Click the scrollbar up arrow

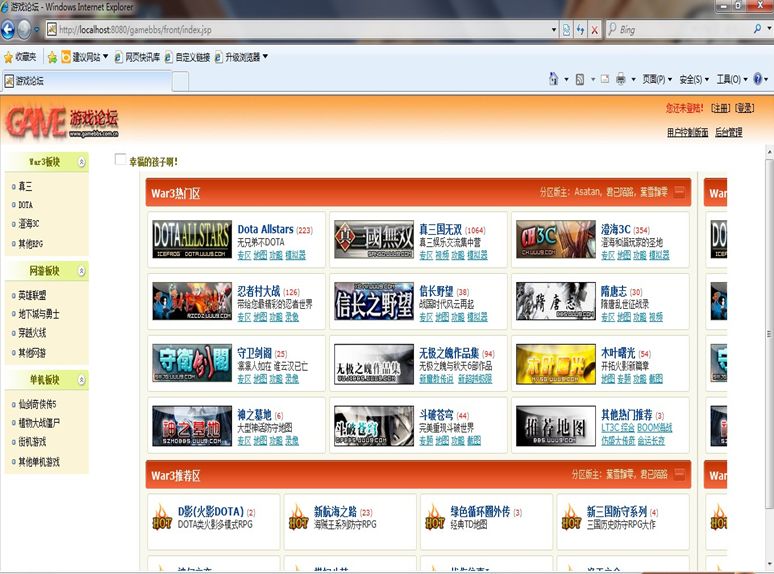tap(769, 152)
